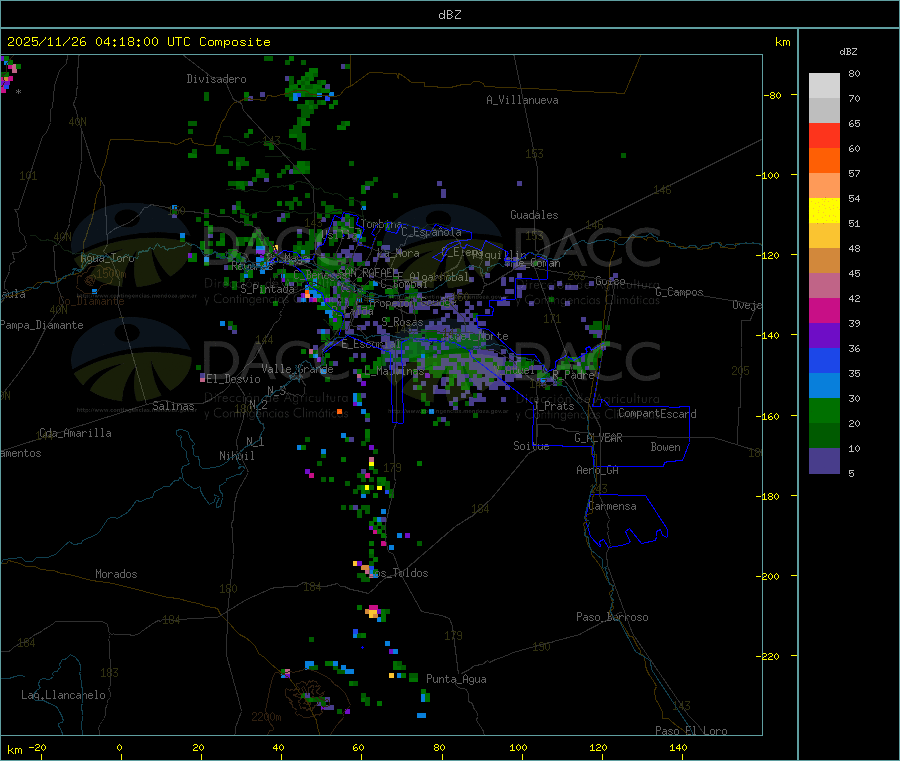Select the 'Paso_Barroso' place label
Screen dimensions: 900x761
612,617
